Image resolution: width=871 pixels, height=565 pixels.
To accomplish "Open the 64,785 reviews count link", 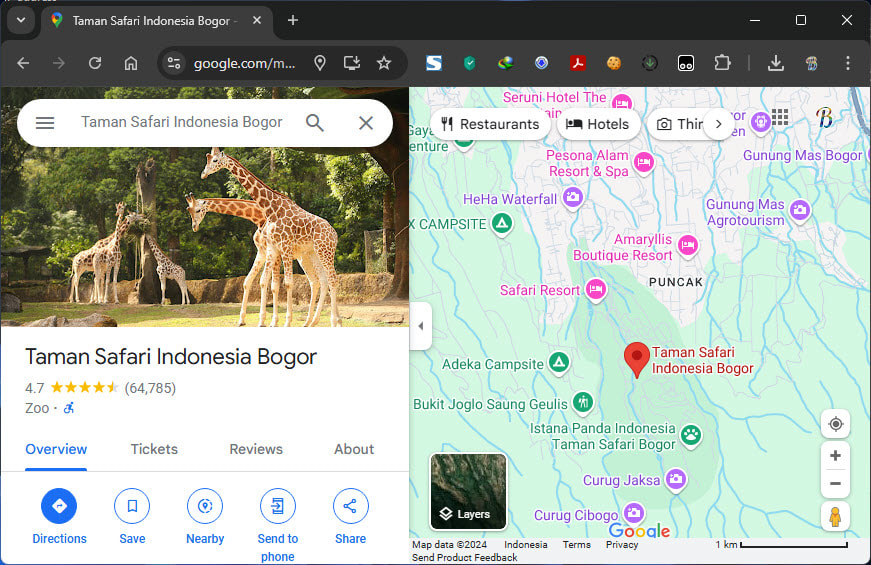I will 150,388.
